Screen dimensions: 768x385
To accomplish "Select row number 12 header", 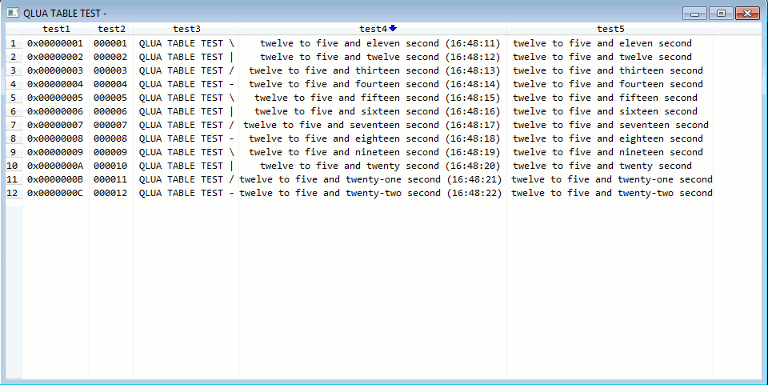I will (14, 193).
